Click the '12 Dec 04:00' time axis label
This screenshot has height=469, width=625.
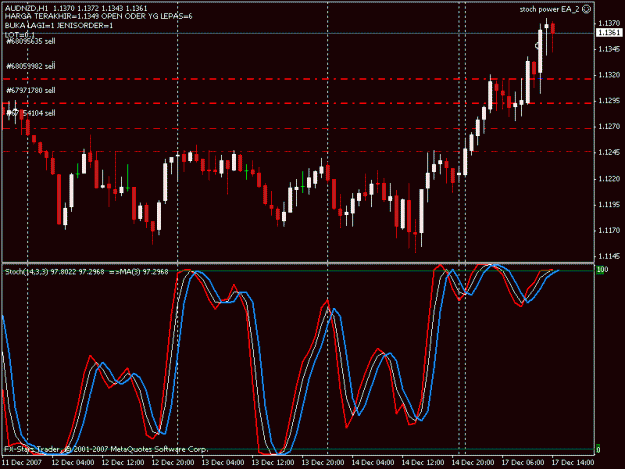click(x=73, y=463)
